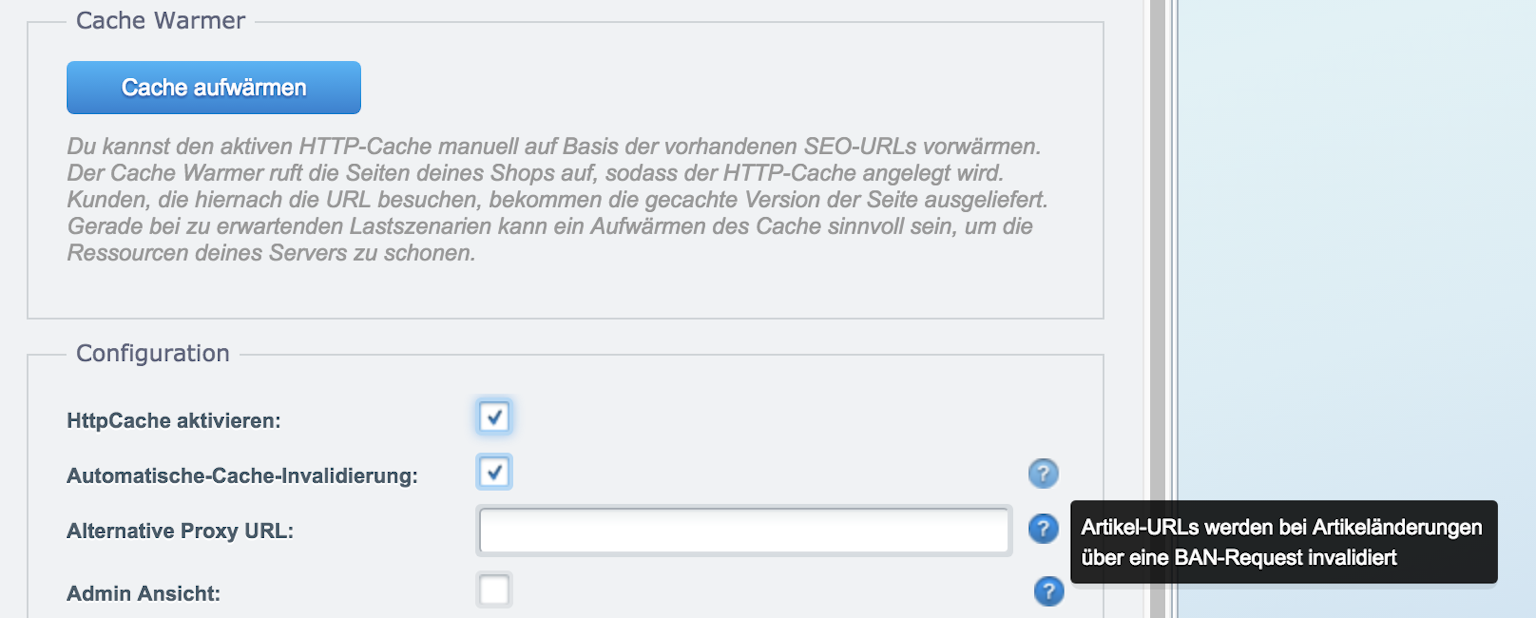The height and width of the screenshot is (618, 1536).
Task: Uncheck Automatische-Cache-Invalidierung
Action: pos(494,472)
